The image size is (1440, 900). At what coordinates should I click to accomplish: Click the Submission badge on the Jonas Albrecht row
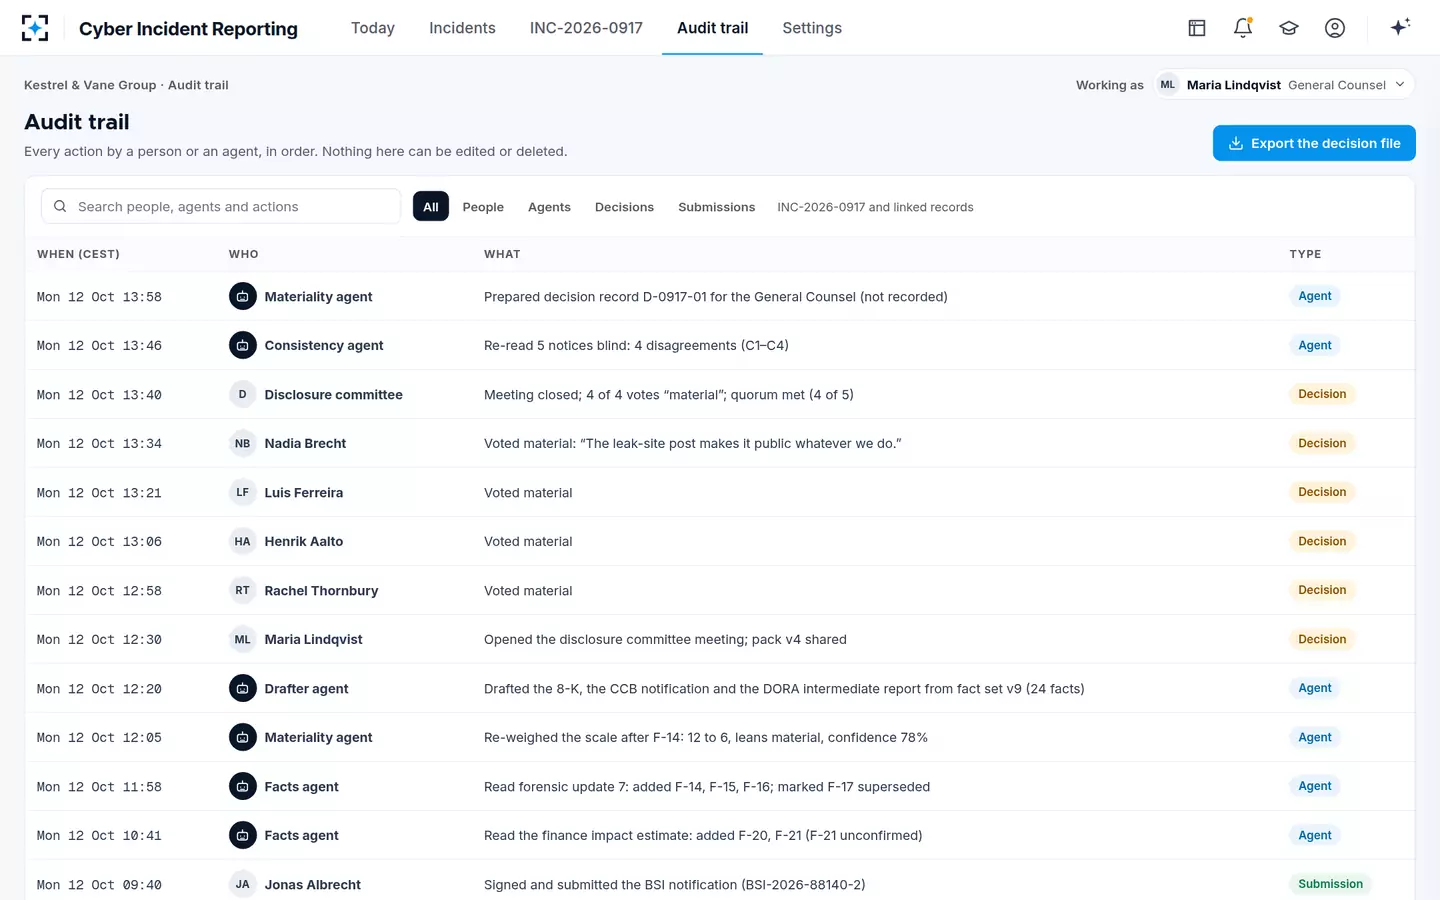click(1330, 884)
